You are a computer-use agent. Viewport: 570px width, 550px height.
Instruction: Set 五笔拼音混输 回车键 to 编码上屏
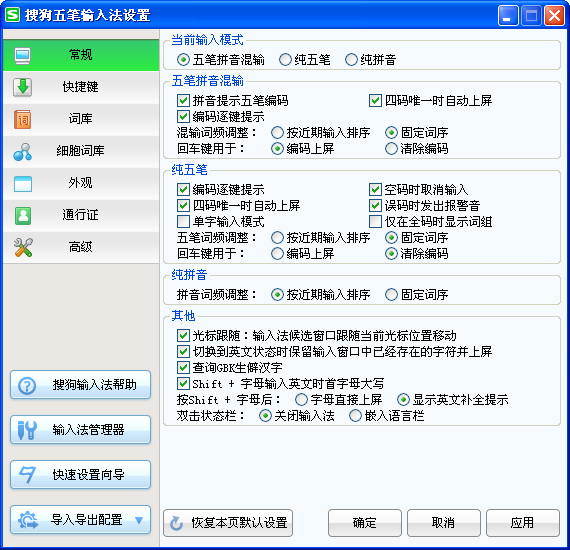[x=277, y=149]
